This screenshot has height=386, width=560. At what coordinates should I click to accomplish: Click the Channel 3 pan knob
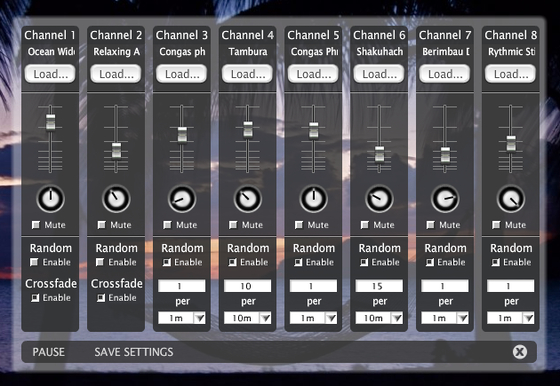182,199
